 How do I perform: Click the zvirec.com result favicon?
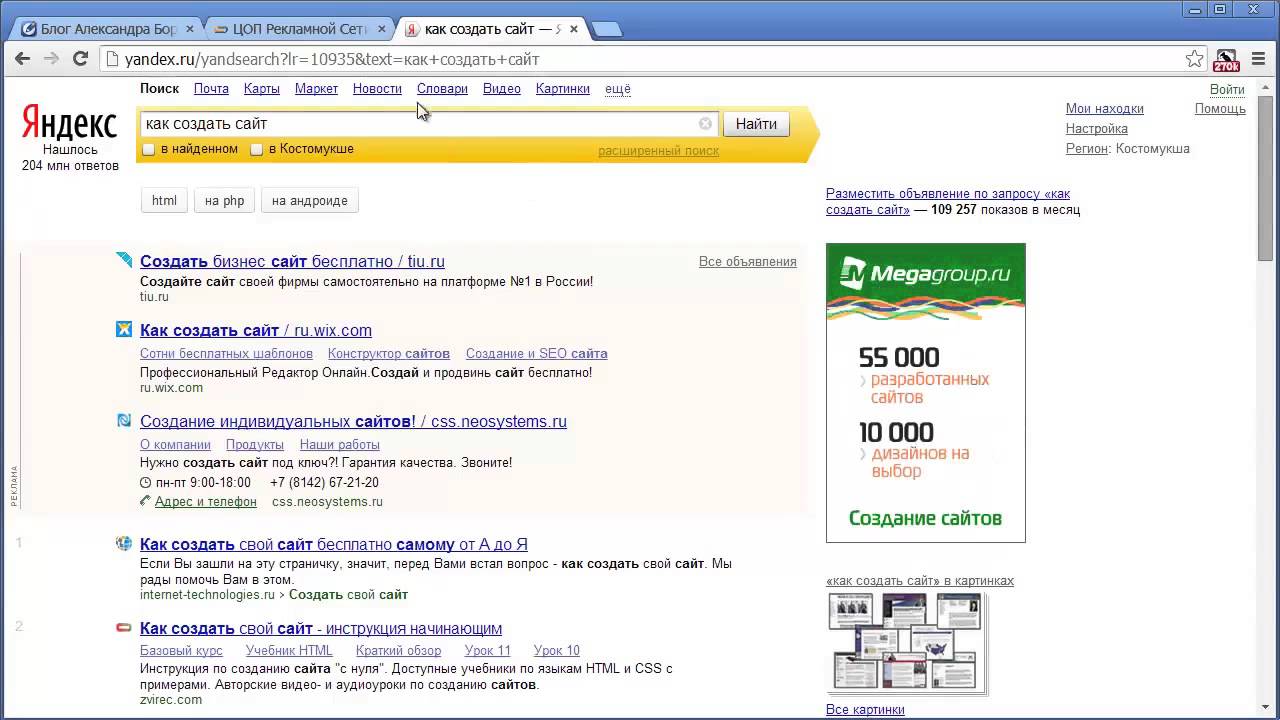(x=124, y=627)
